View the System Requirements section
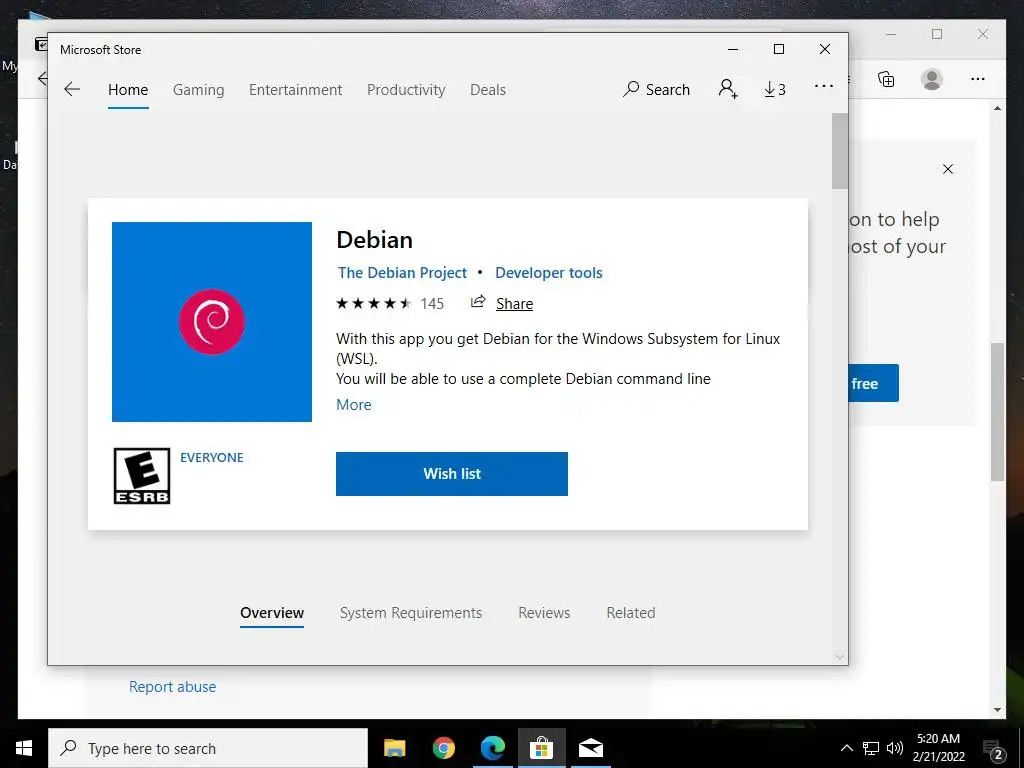 coord(411,613)
